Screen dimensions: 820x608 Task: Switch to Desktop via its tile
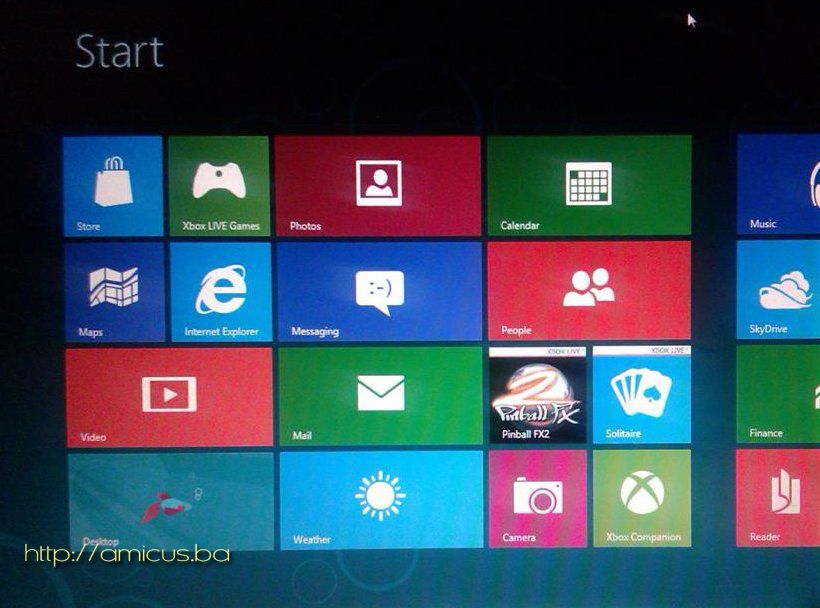(171, 502)
